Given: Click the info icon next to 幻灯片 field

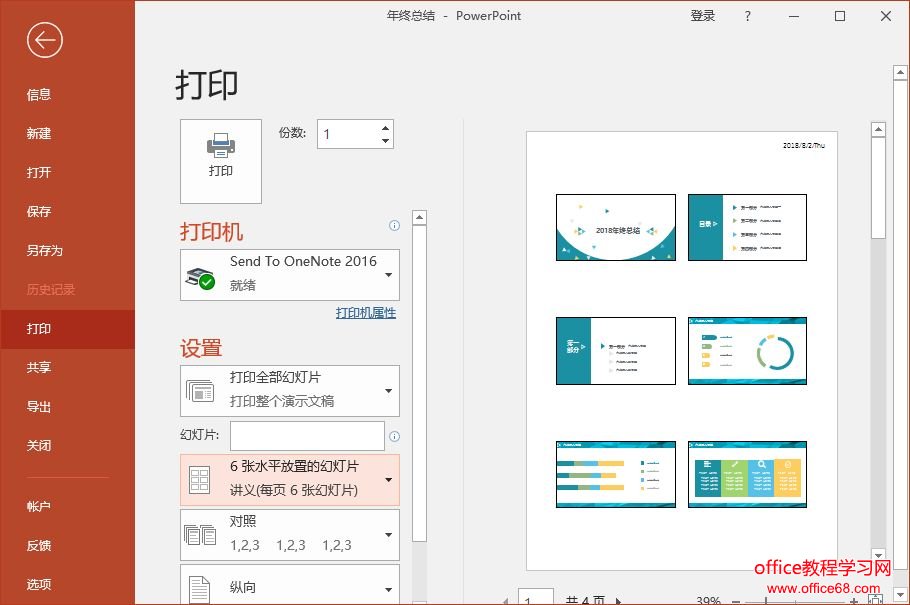Looking at the screenshot, I should (394, 437).
